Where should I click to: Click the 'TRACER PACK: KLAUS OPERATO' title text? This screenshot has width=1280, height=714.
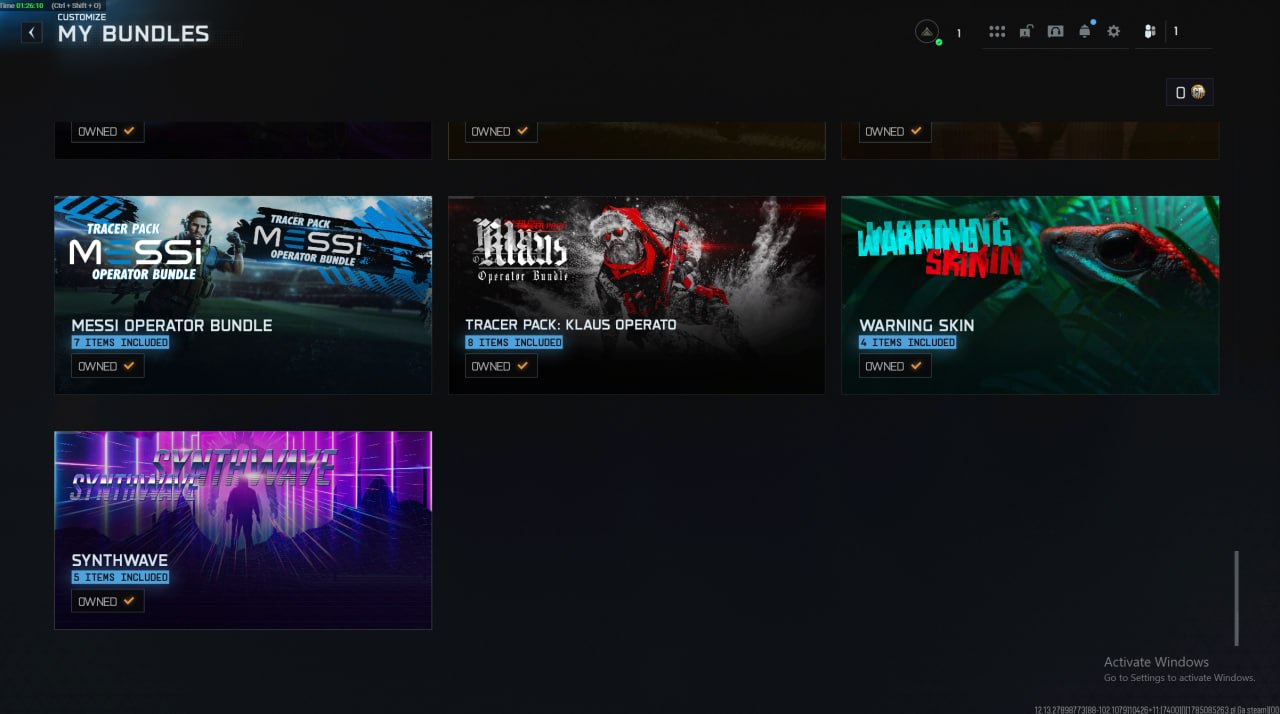tap(571, 325)
